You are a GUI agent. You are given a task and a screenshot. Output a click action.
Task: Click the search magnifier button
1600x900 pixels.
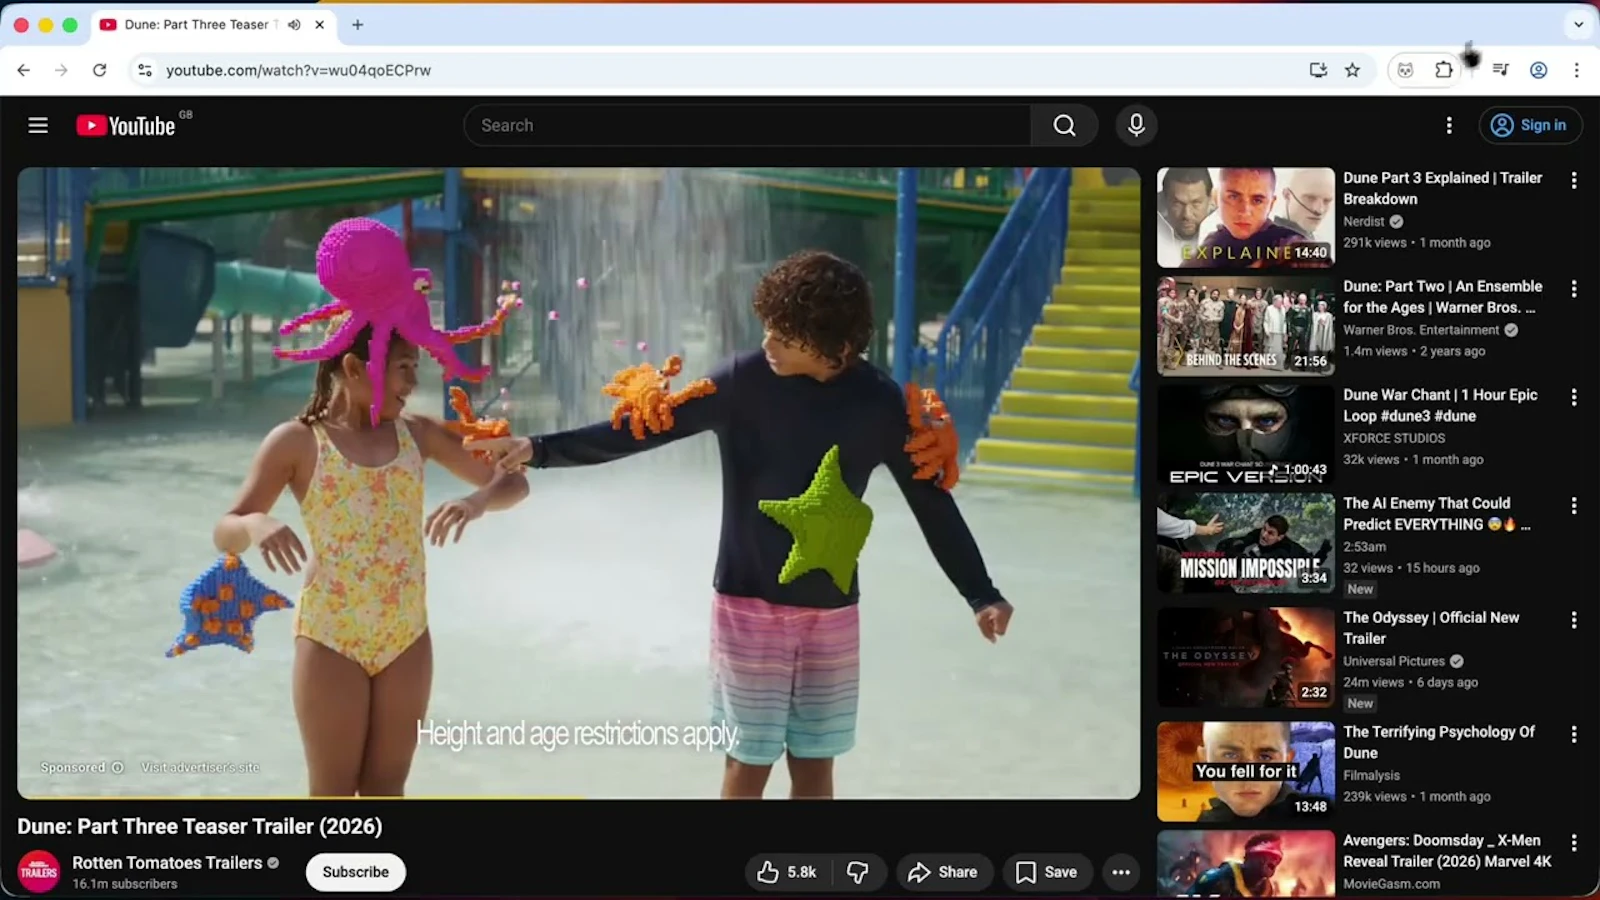(1065, 125)
